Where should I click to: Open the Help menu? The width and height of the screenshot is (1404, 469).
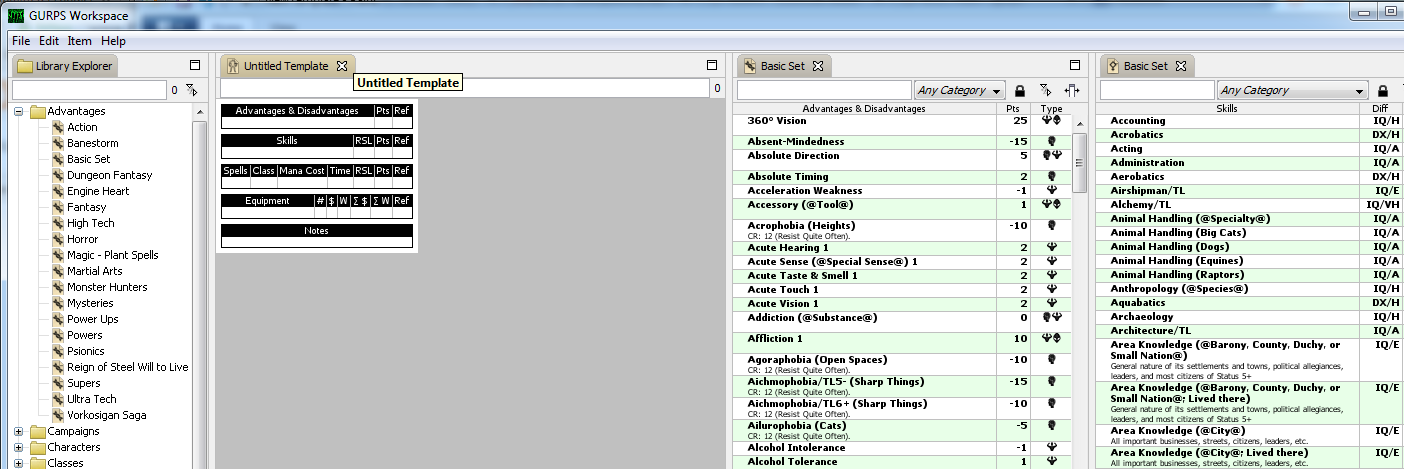pyautogui.click(x=113, y=41)
